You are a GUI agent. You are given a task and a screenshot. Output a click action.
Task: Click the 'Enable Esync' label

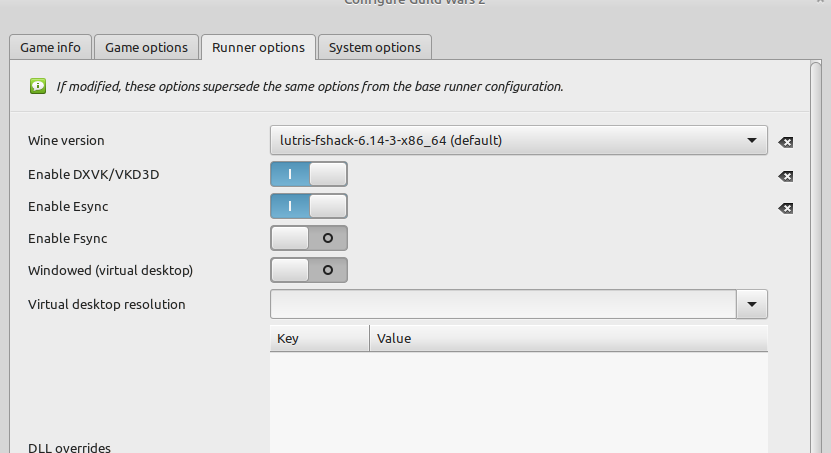tap(68, 206)
